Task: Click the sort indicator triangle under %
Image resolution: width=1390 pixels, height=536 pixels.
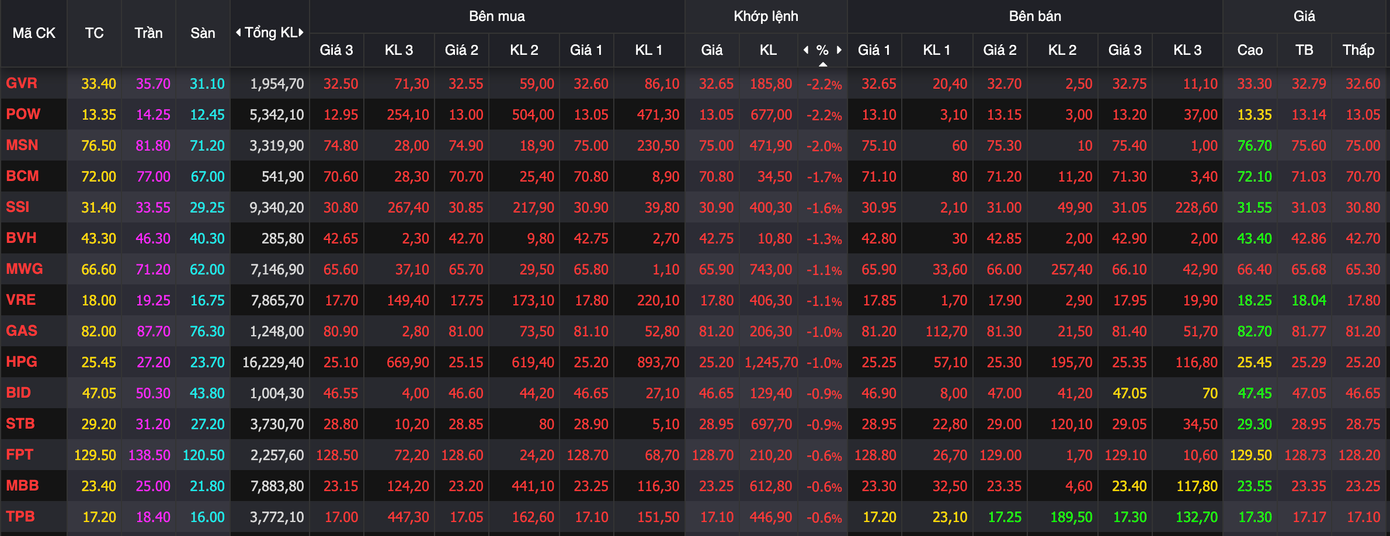Action: click(822, 63)
